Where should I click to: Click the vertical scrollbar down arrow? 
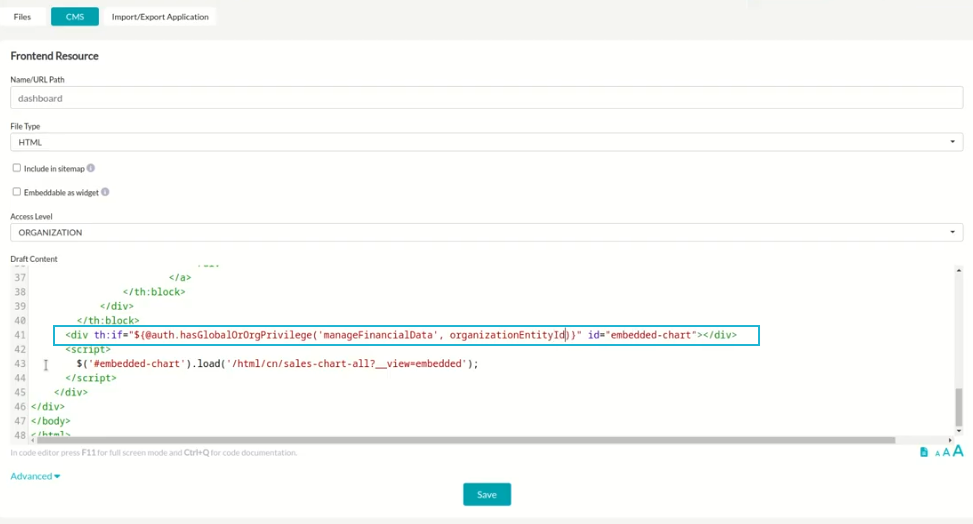pyautogui.click(x=959, y=431)
